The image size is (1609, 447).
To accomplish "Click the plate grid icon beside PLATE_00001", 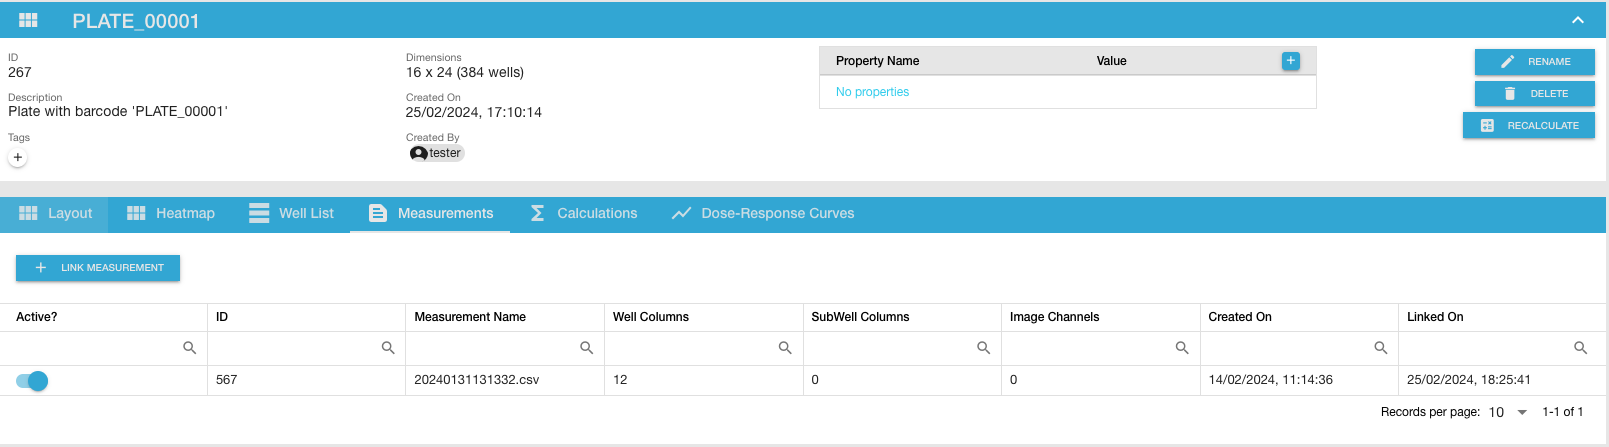I will coord(28,21).
